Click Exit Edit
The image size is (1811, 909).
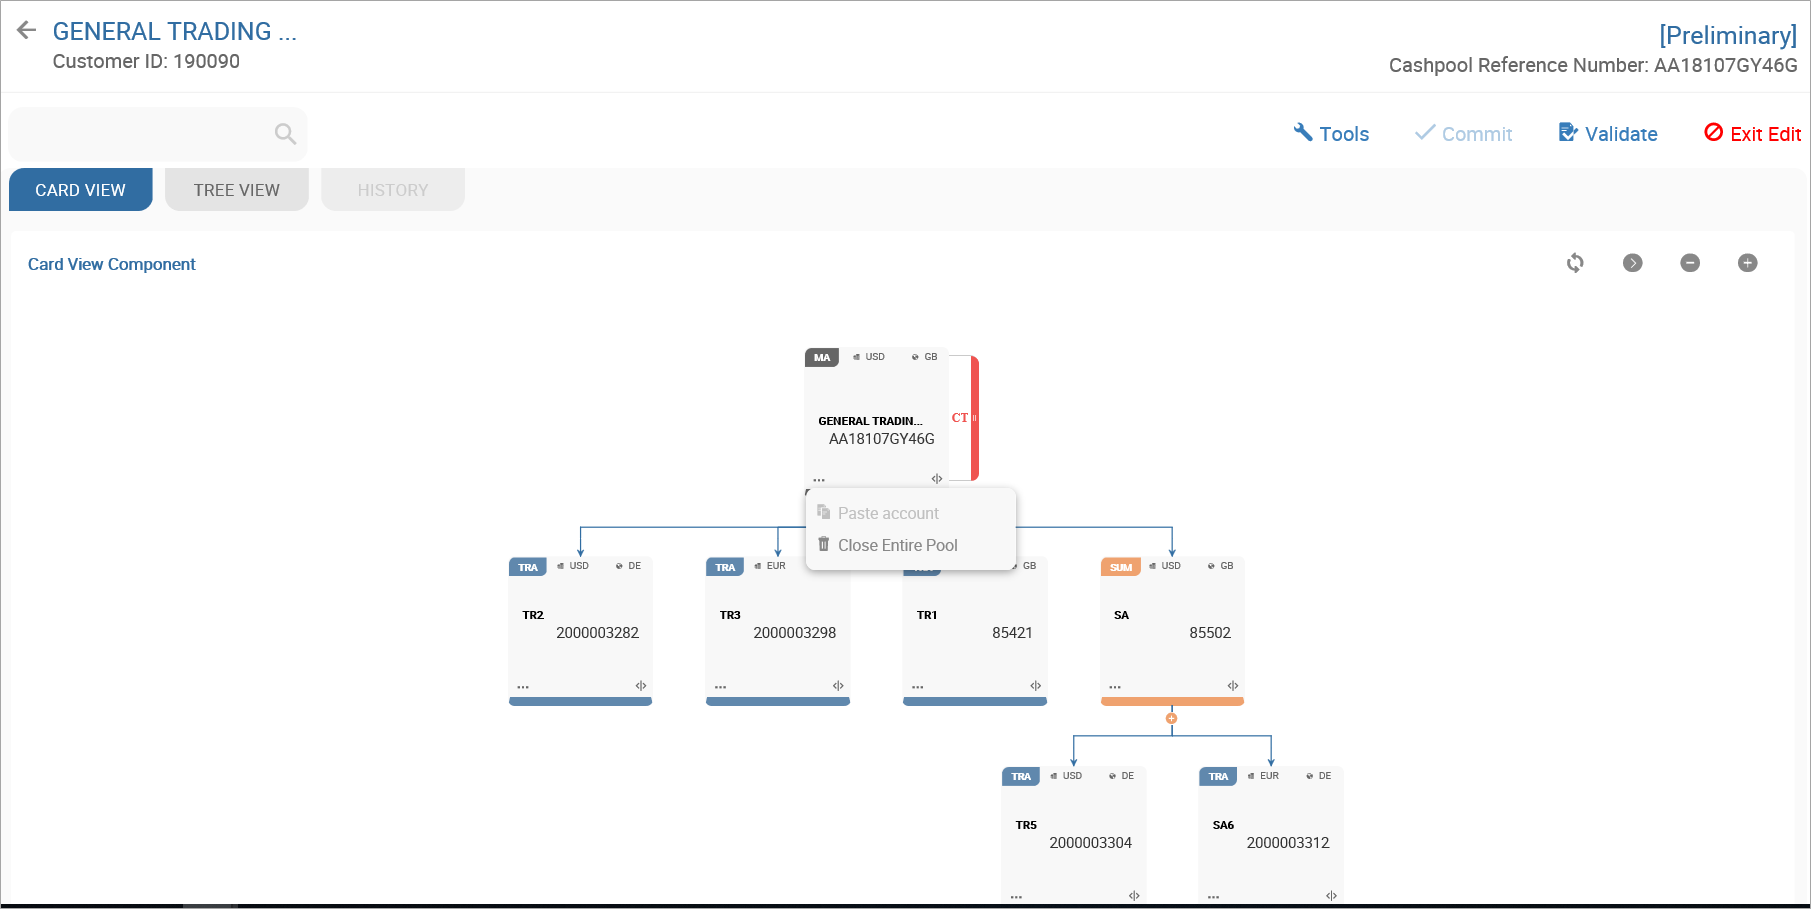click(1753, 134)
